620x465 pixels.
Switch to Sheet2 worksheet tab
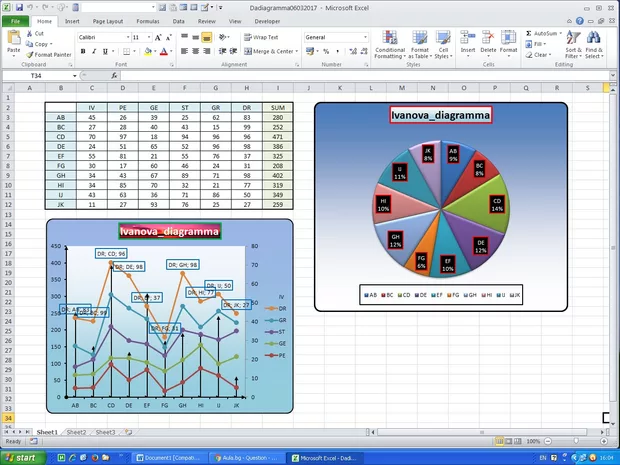click(76, 432)
